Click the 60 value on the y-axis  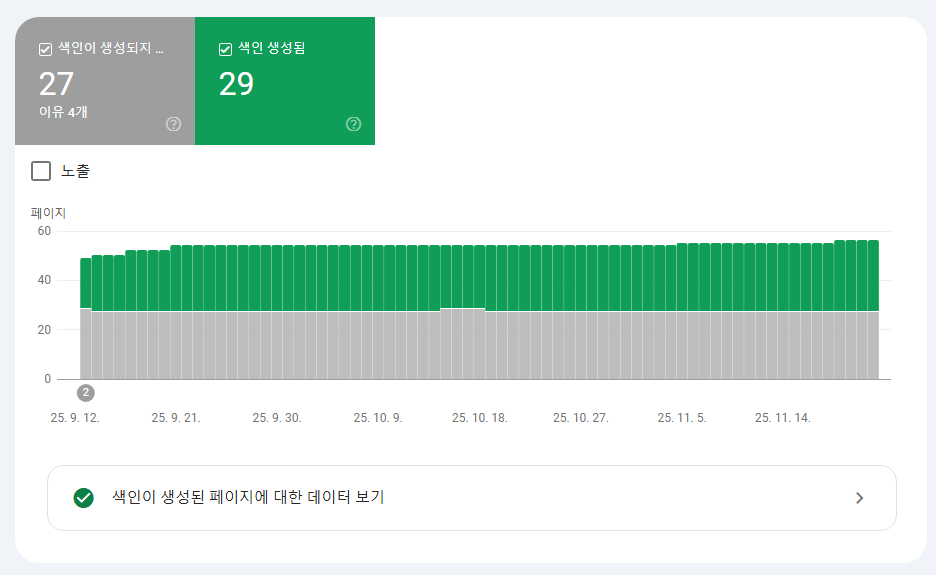pyautogui.click(x=44, y=231)
